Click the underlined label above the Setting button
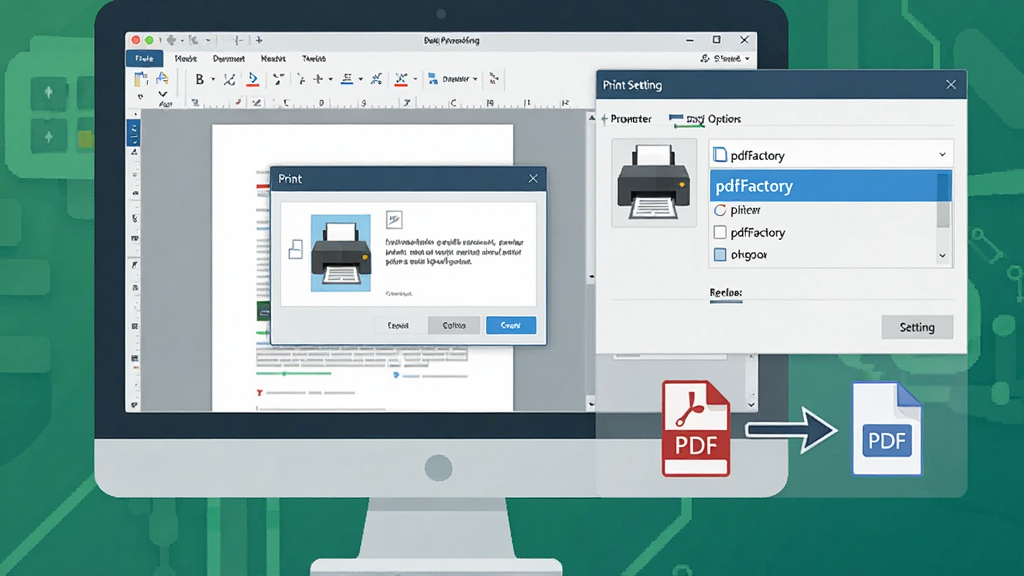This screenshot has width=1024, height=576. [726, 293]
